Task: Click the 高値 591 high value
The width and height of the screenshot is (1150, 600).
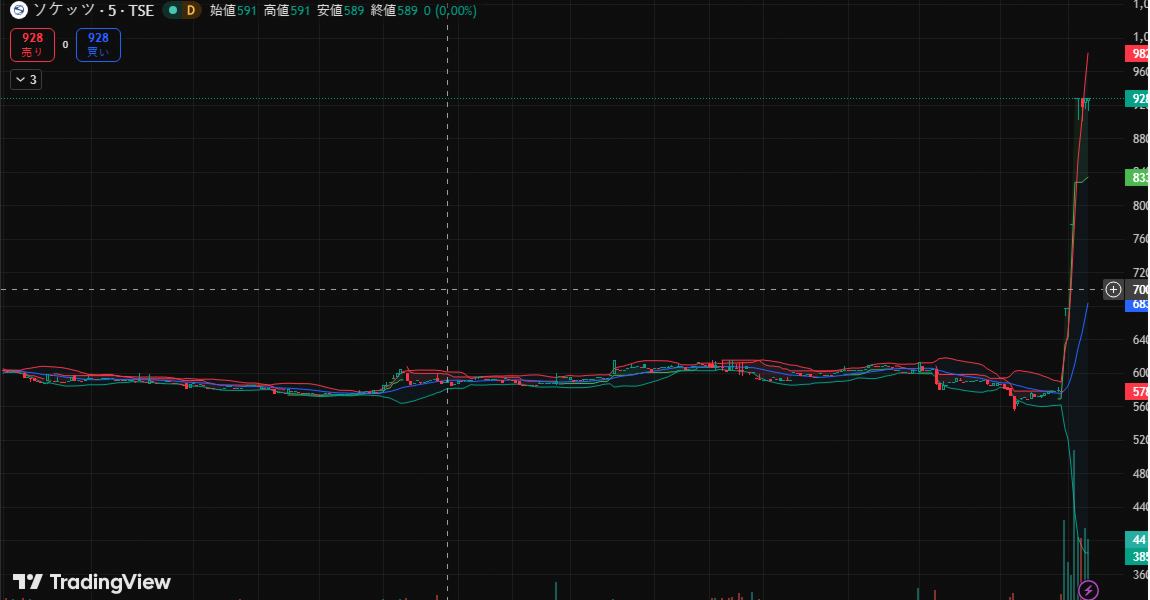Action: tap(287, 10)
